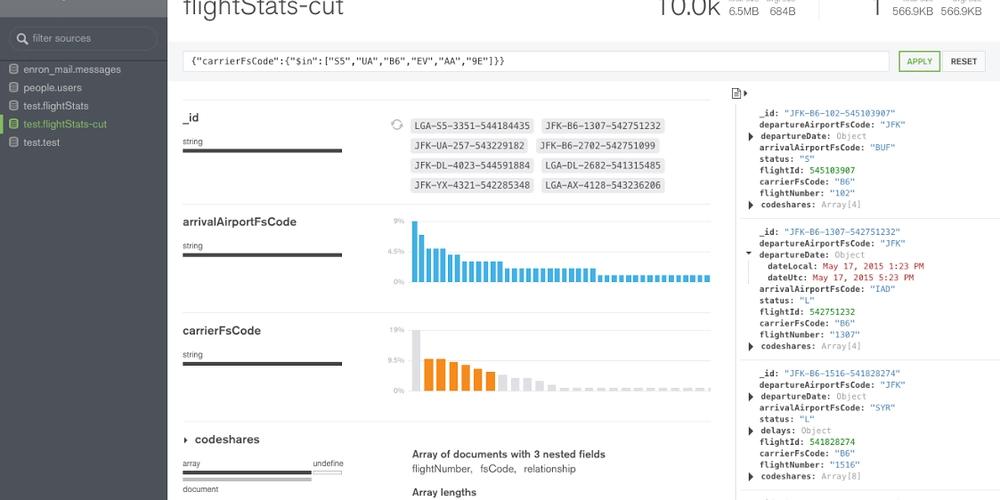Click the dateLocal value May 17, 2015 1:23 PM
This screenshot has height=500, width=1000.
coord(873,266)
